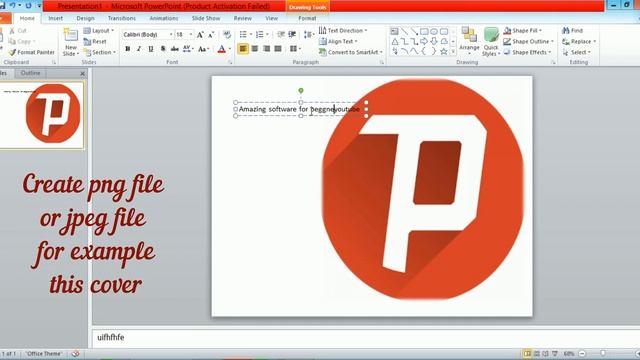Screen dimensions: 640x360
Task: Select the Oval shape in gallery
Action: coord(434,31)
